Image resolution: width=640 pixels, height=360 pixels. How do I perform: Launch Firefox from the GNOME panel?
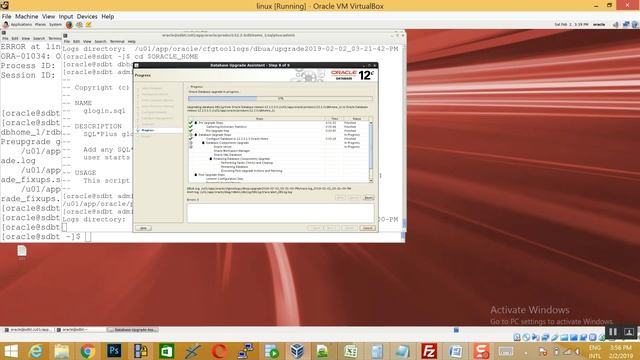[x=69, y=24]
